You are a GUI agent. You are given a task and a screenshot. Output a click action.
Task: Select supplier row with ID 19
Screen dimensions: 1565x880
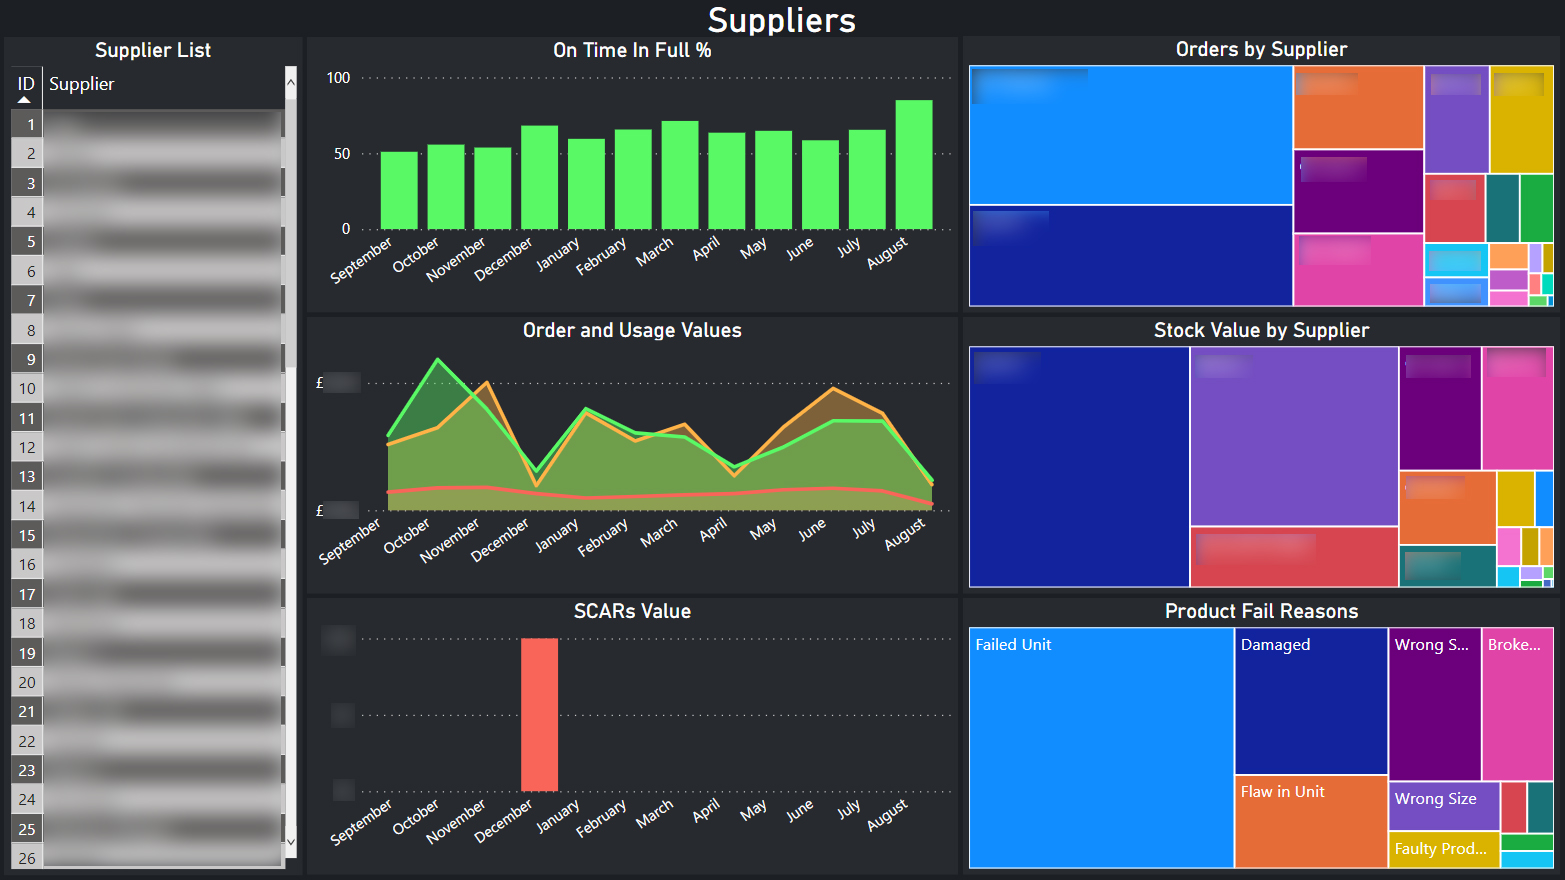[148, 653]
